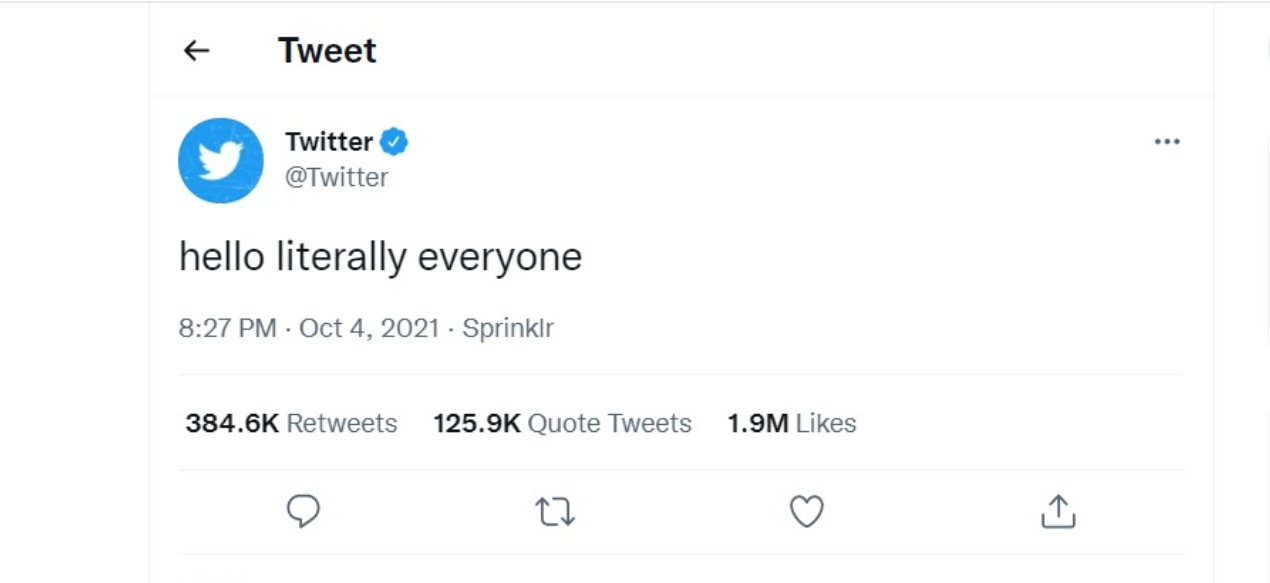The height and width of the screenshot is (583, 1270).
Task: Click the 384.6K retweet count number
Action: click(x=232, y=423)
